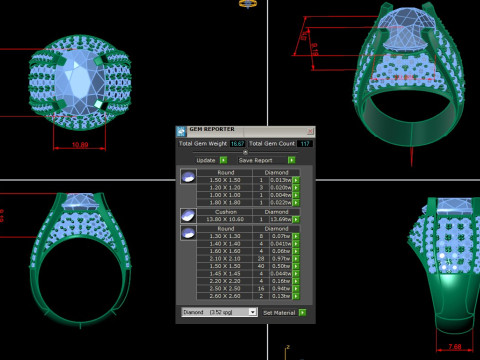Viewport: 480px width, 360px height.
Task: Click the green arrow on the 0.013tw row
Action: tap(296, 180)
